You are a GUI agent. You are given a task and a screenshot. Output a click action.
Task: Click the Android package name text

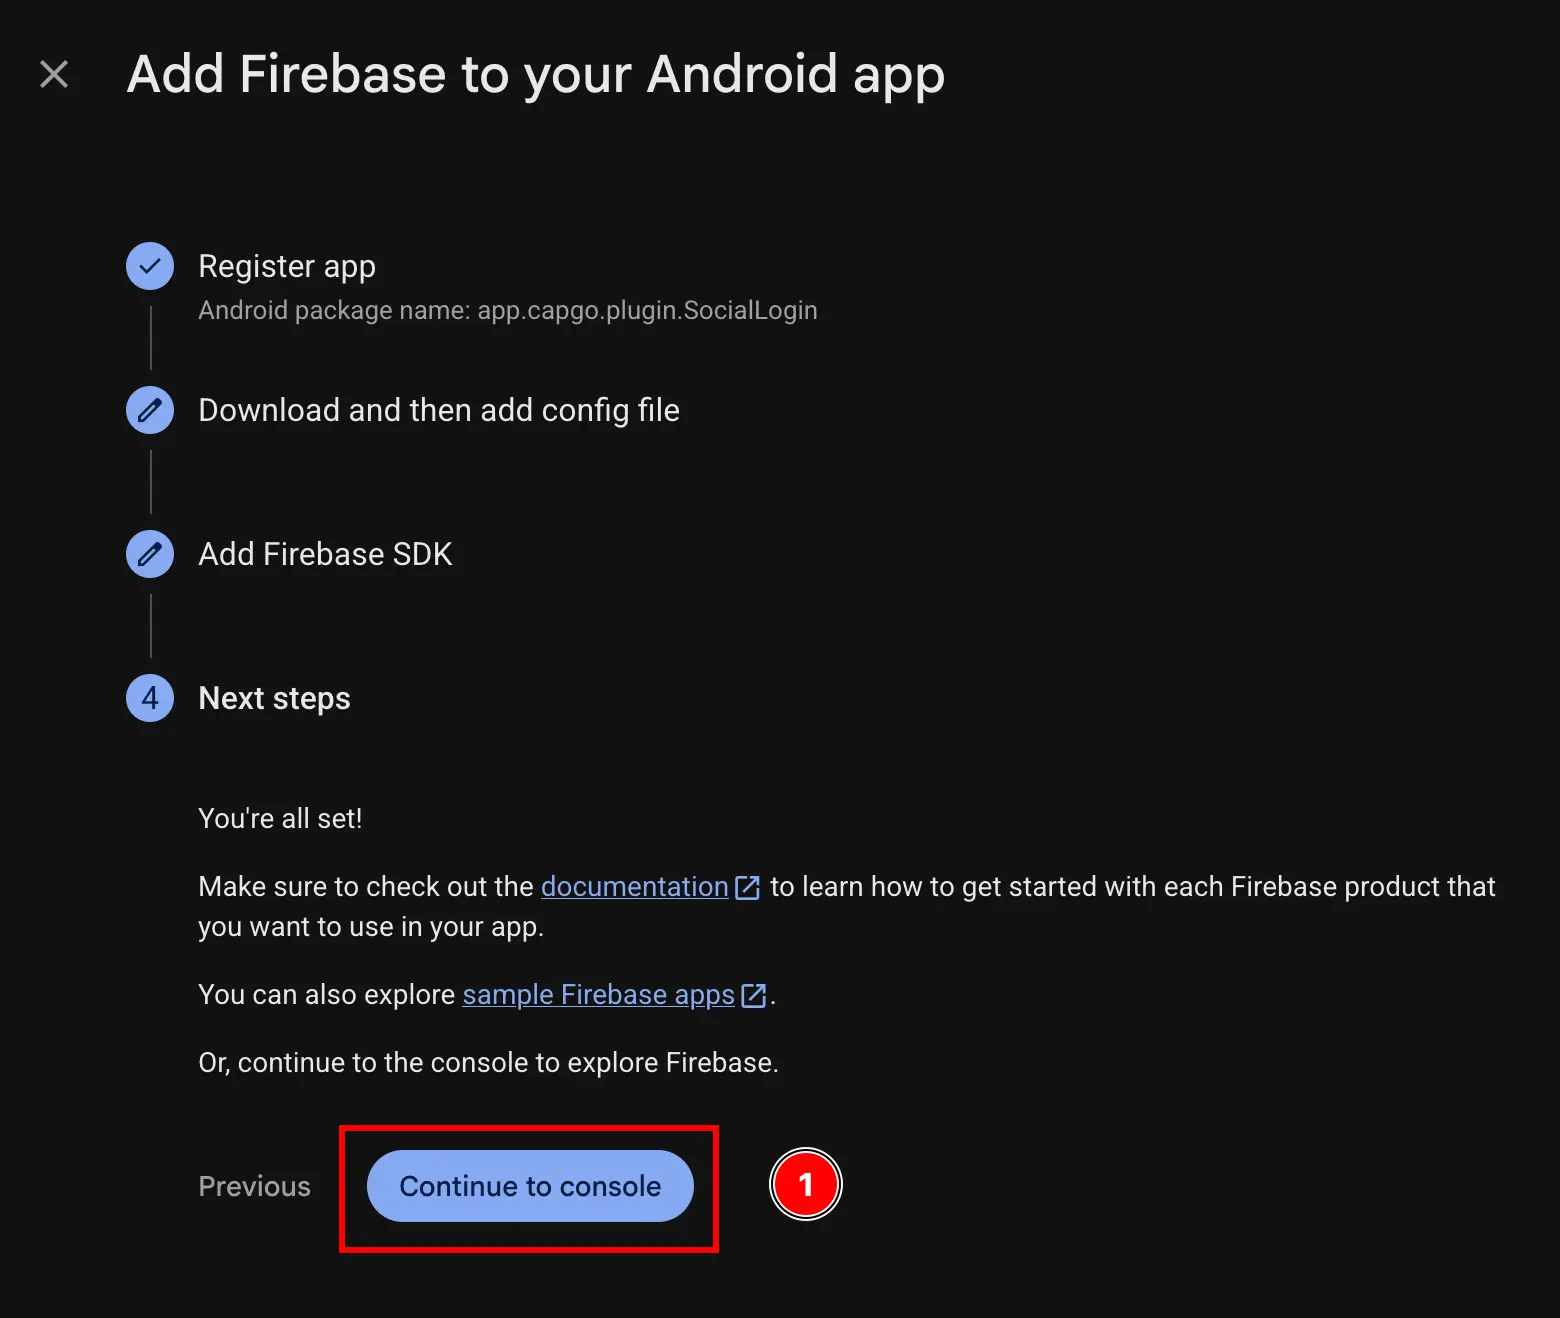point(507,310)
